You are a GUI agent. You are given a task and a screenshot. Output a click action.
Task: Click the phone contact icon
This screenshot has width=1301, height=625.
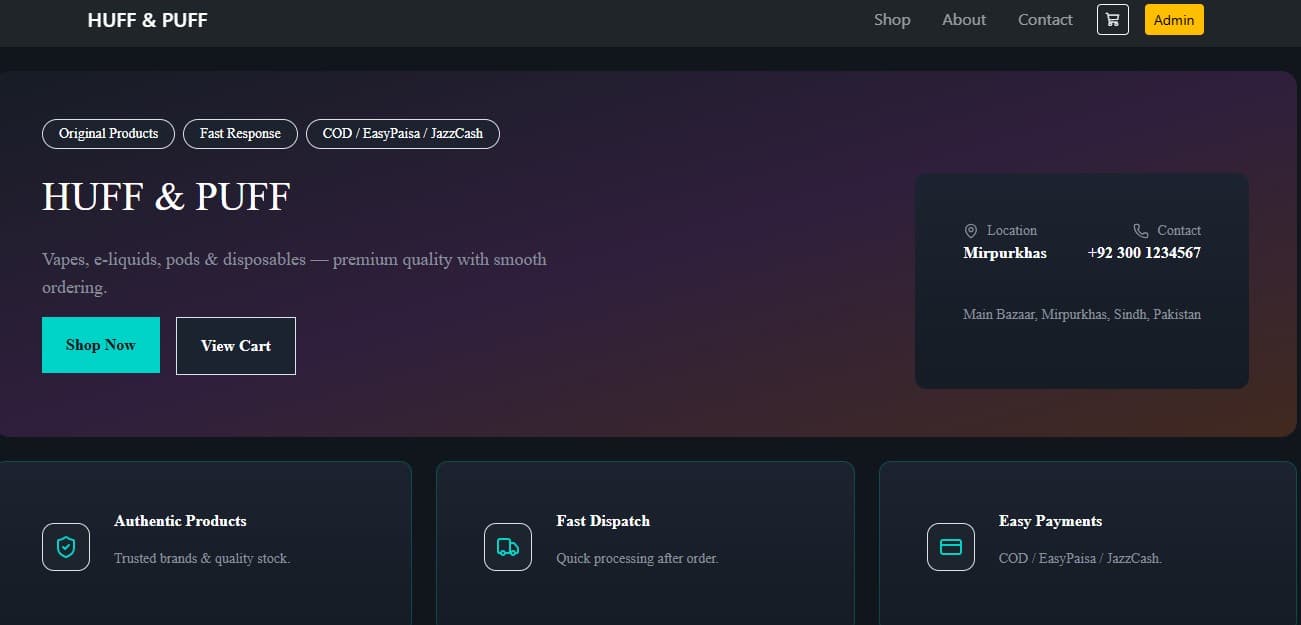[x=1141, y=231]
